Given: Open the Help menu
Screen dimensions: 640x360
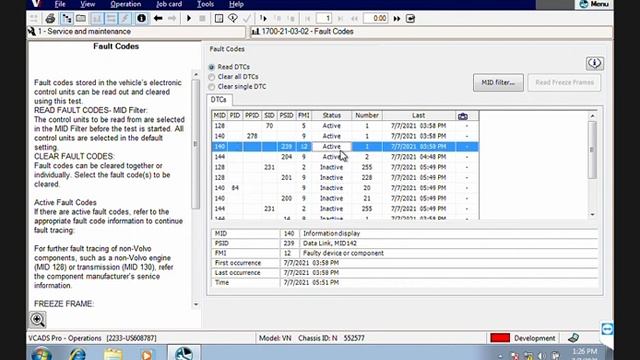Looking at the screenshot, I should click(x=236, y=4).
